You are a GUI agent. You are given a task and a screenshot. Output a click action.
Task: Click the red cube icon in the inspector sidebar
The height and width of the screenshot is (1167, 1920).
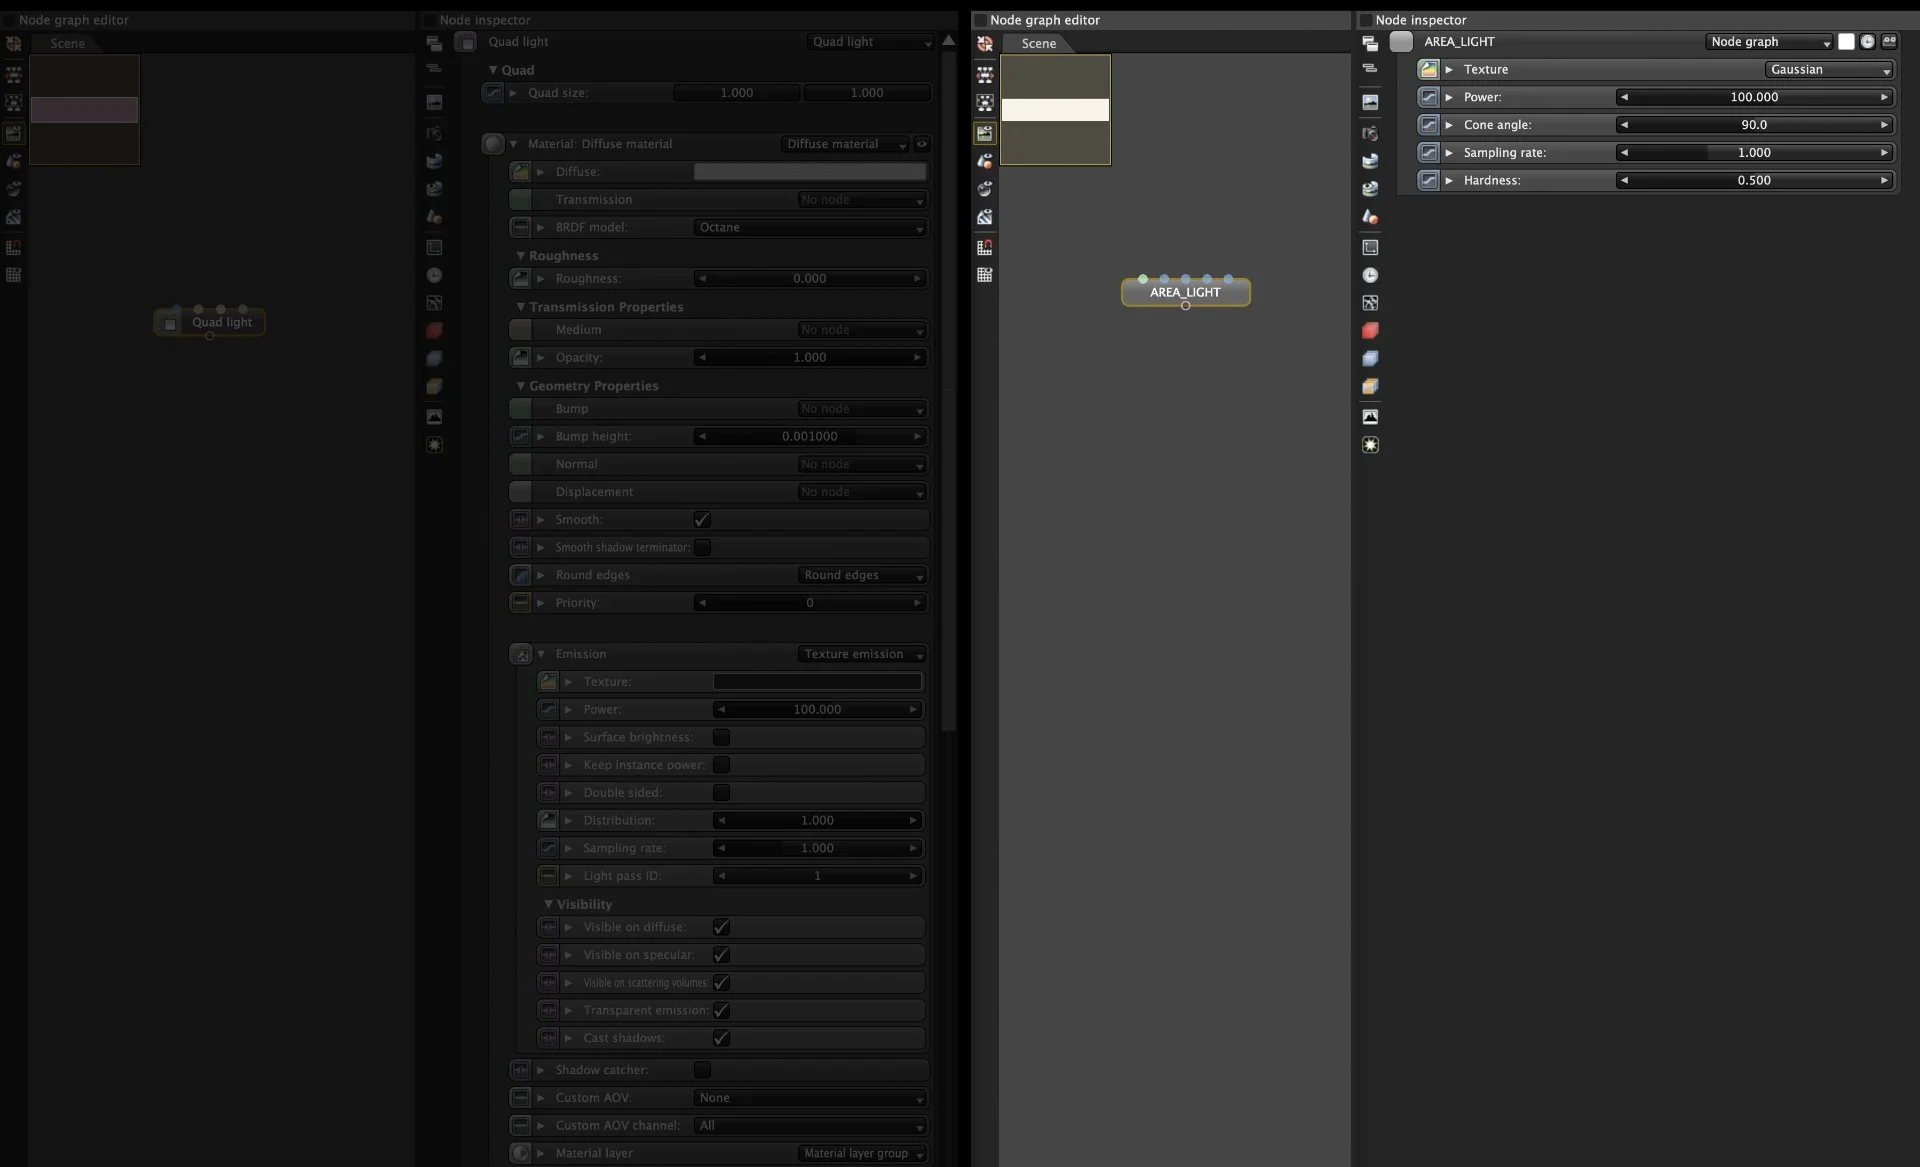coord(1370,330)
